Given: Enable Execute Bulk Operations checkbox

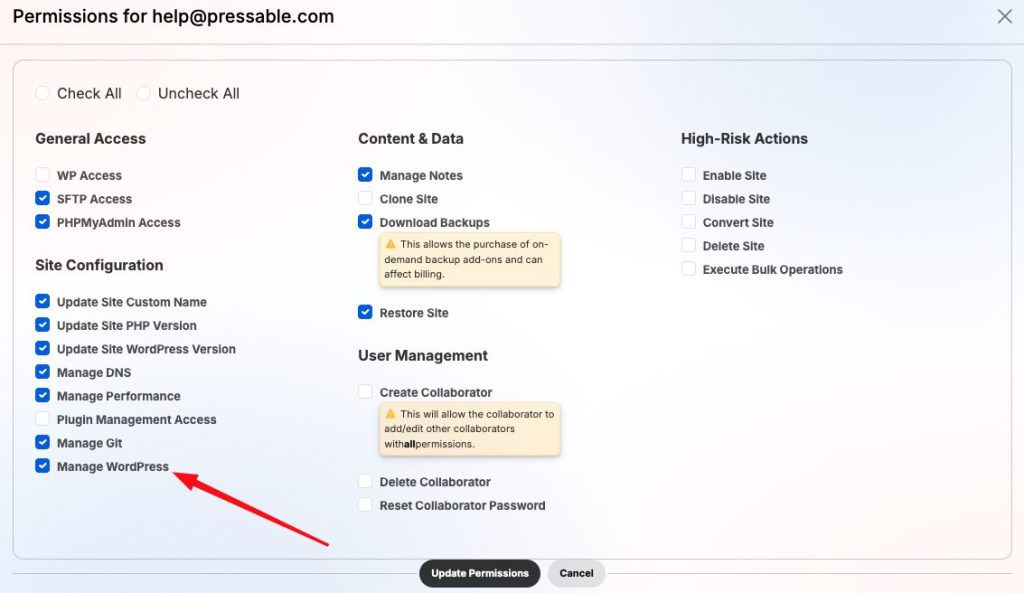Looking at the screenshot, I should [x=689, y=269].
